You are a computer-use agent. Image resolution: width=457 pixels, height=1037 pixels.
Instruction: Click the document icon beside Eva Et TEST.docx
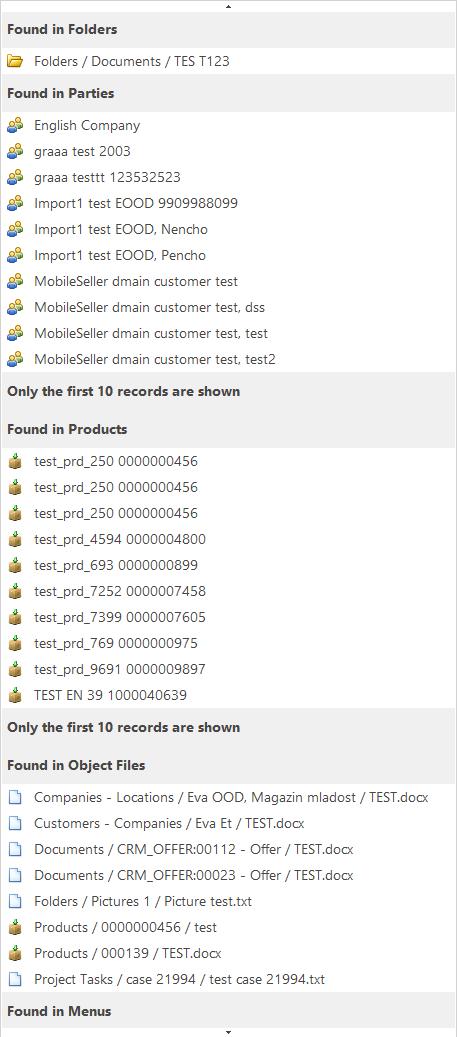[x=15, y=823]
